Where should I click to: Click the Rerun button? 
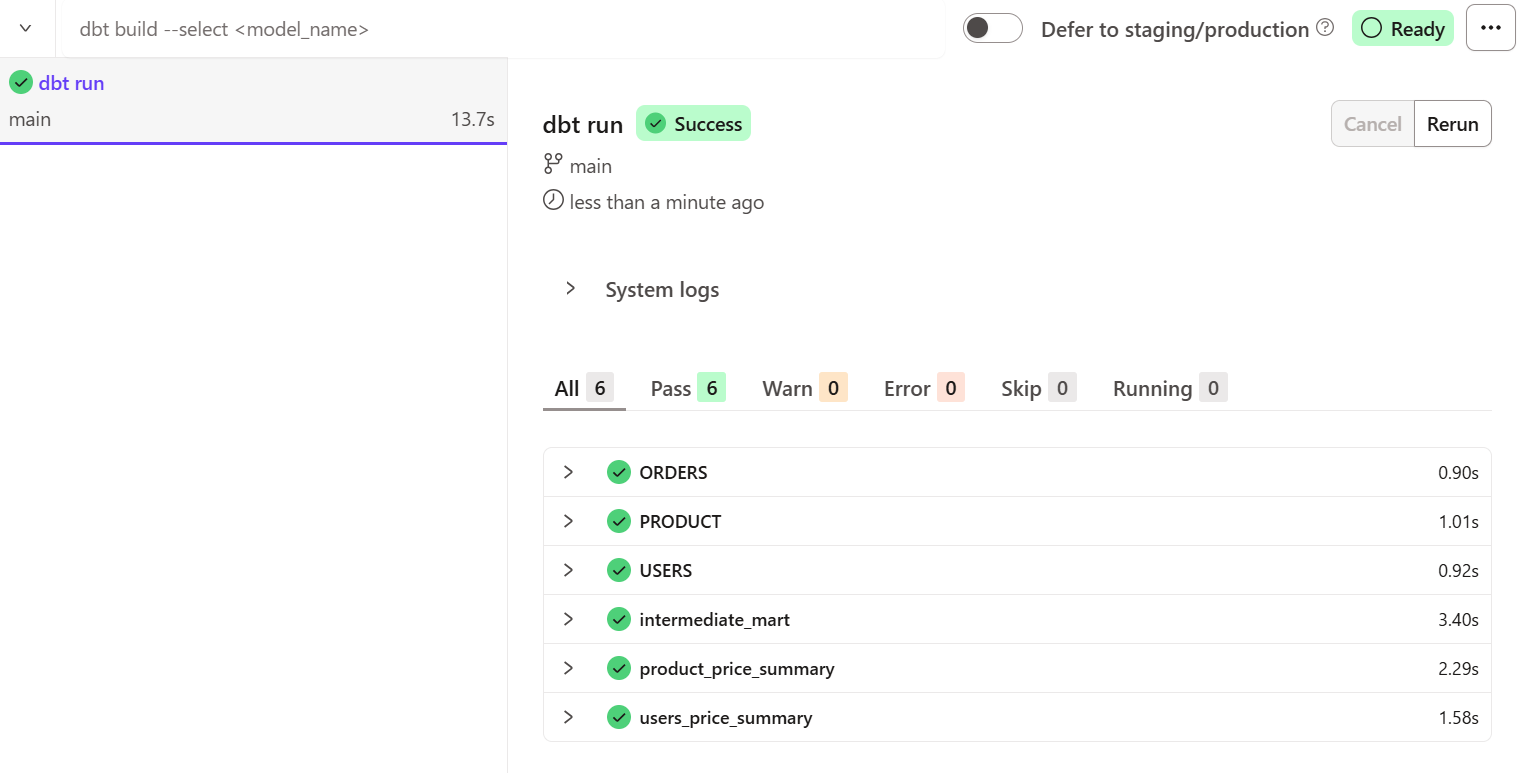tap(1452, 124)
